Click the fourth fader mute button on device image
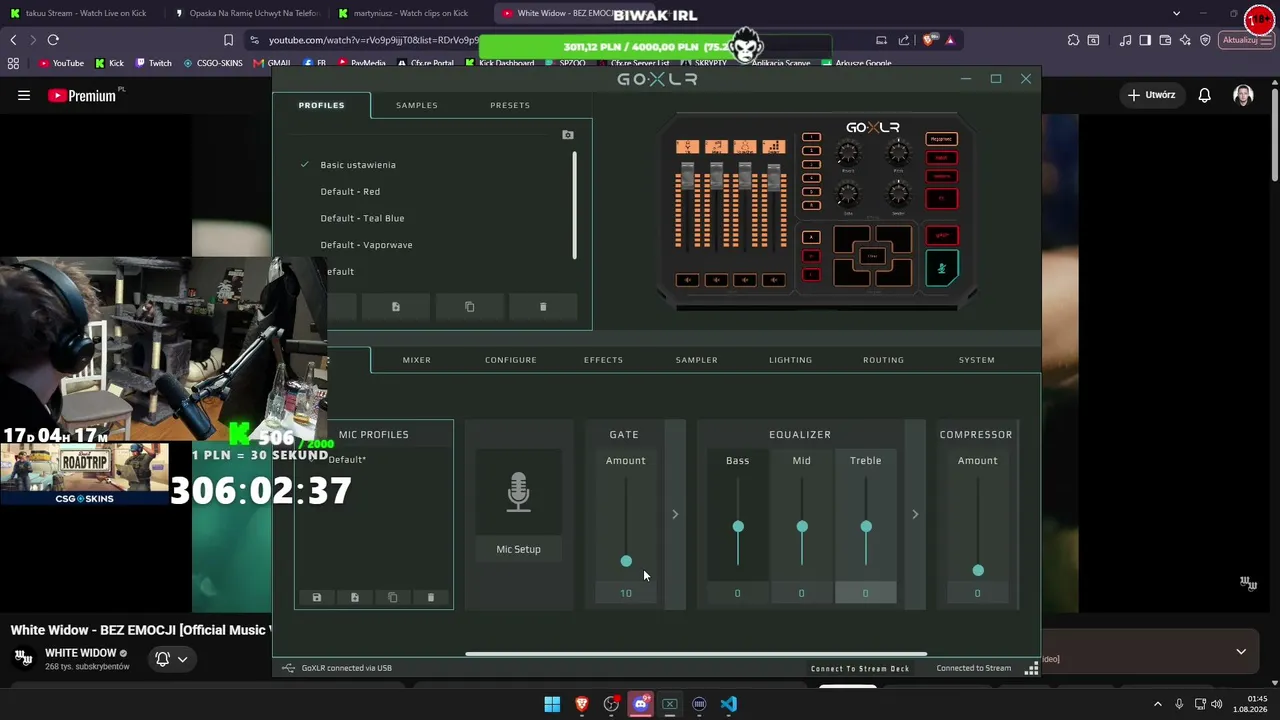The height and width of the screenshot is (720, 1280). point(773,280)
